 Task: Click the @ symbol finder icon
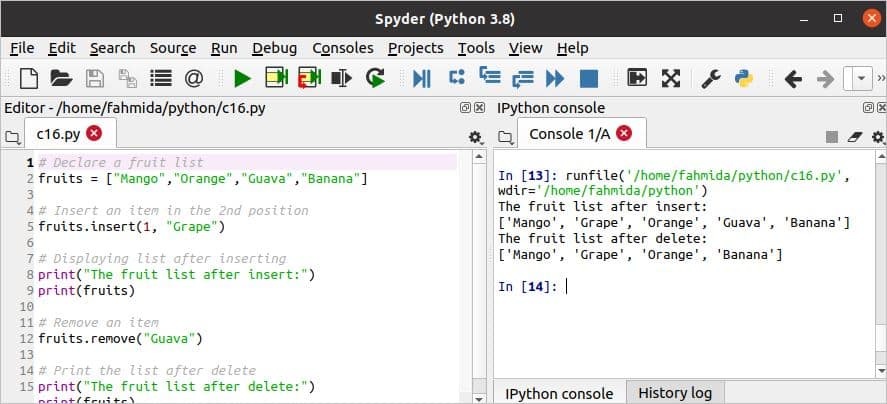[x=194, y=78]
